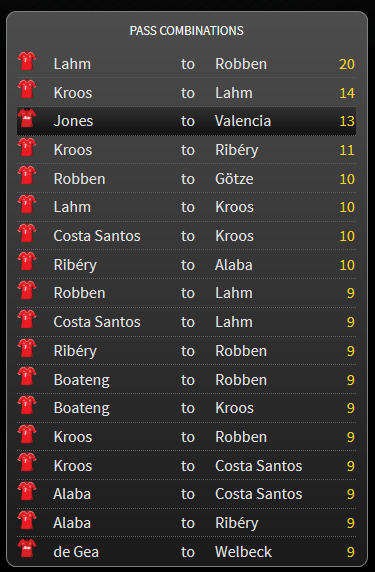Click the count 14 for Kroos to Lahm
This screenshot has width=375, height=572.
[347, 93]
